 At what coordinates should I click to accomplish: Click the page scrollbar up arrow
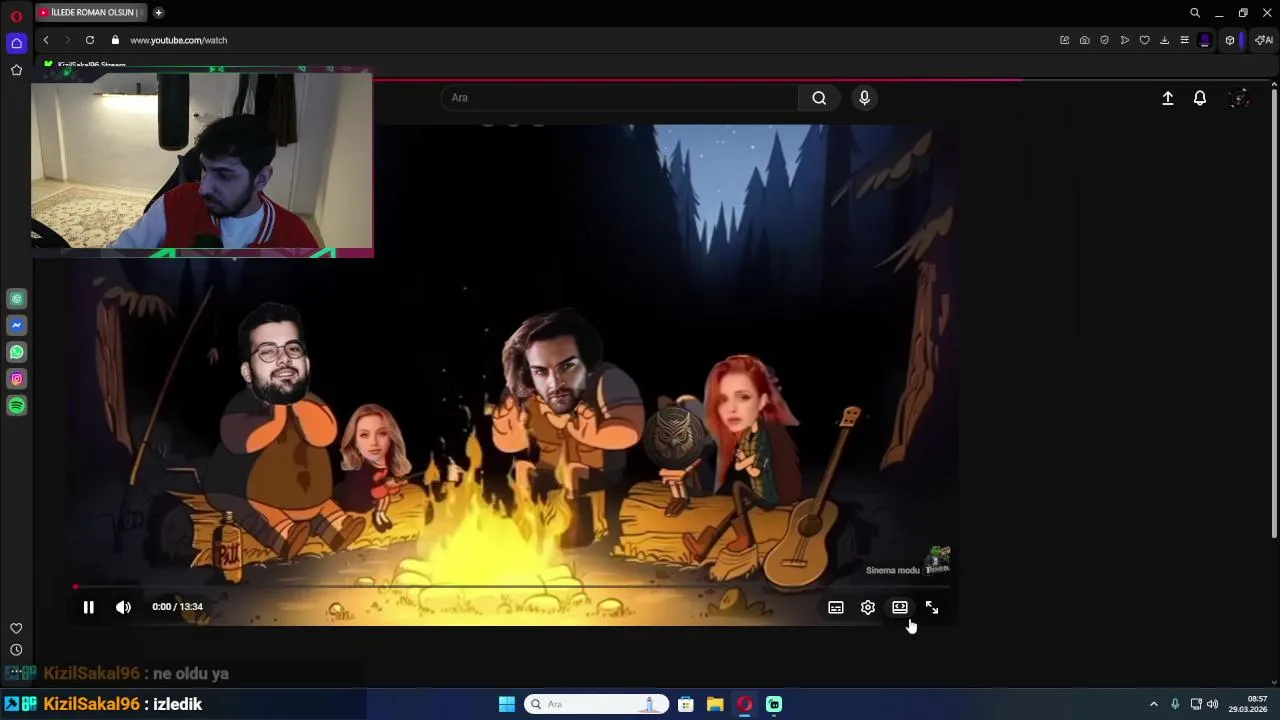1273,86
